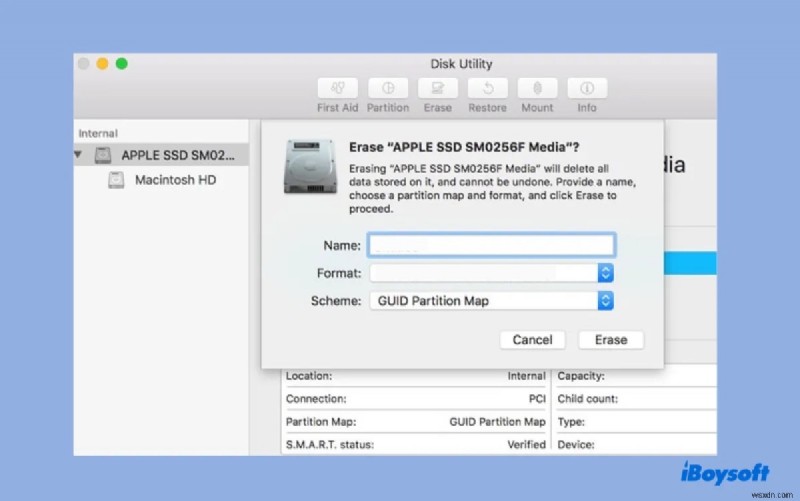The width and height of the screenshot is (800, 501).
Task: Click the yellow minimize window button
Action: [x=103, y=64]
